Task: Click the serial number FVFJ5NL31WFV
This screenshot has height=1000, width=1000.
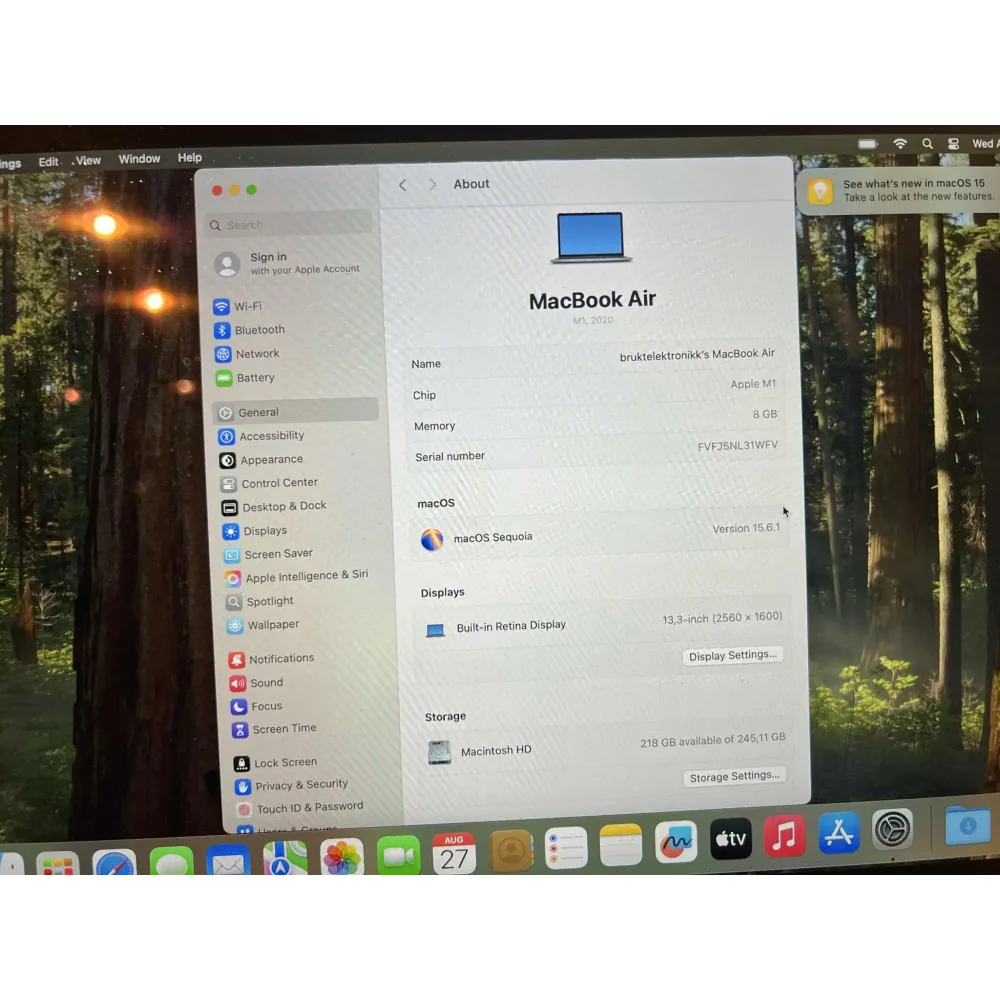Action: pyautogui.click(x=737, y=446)
